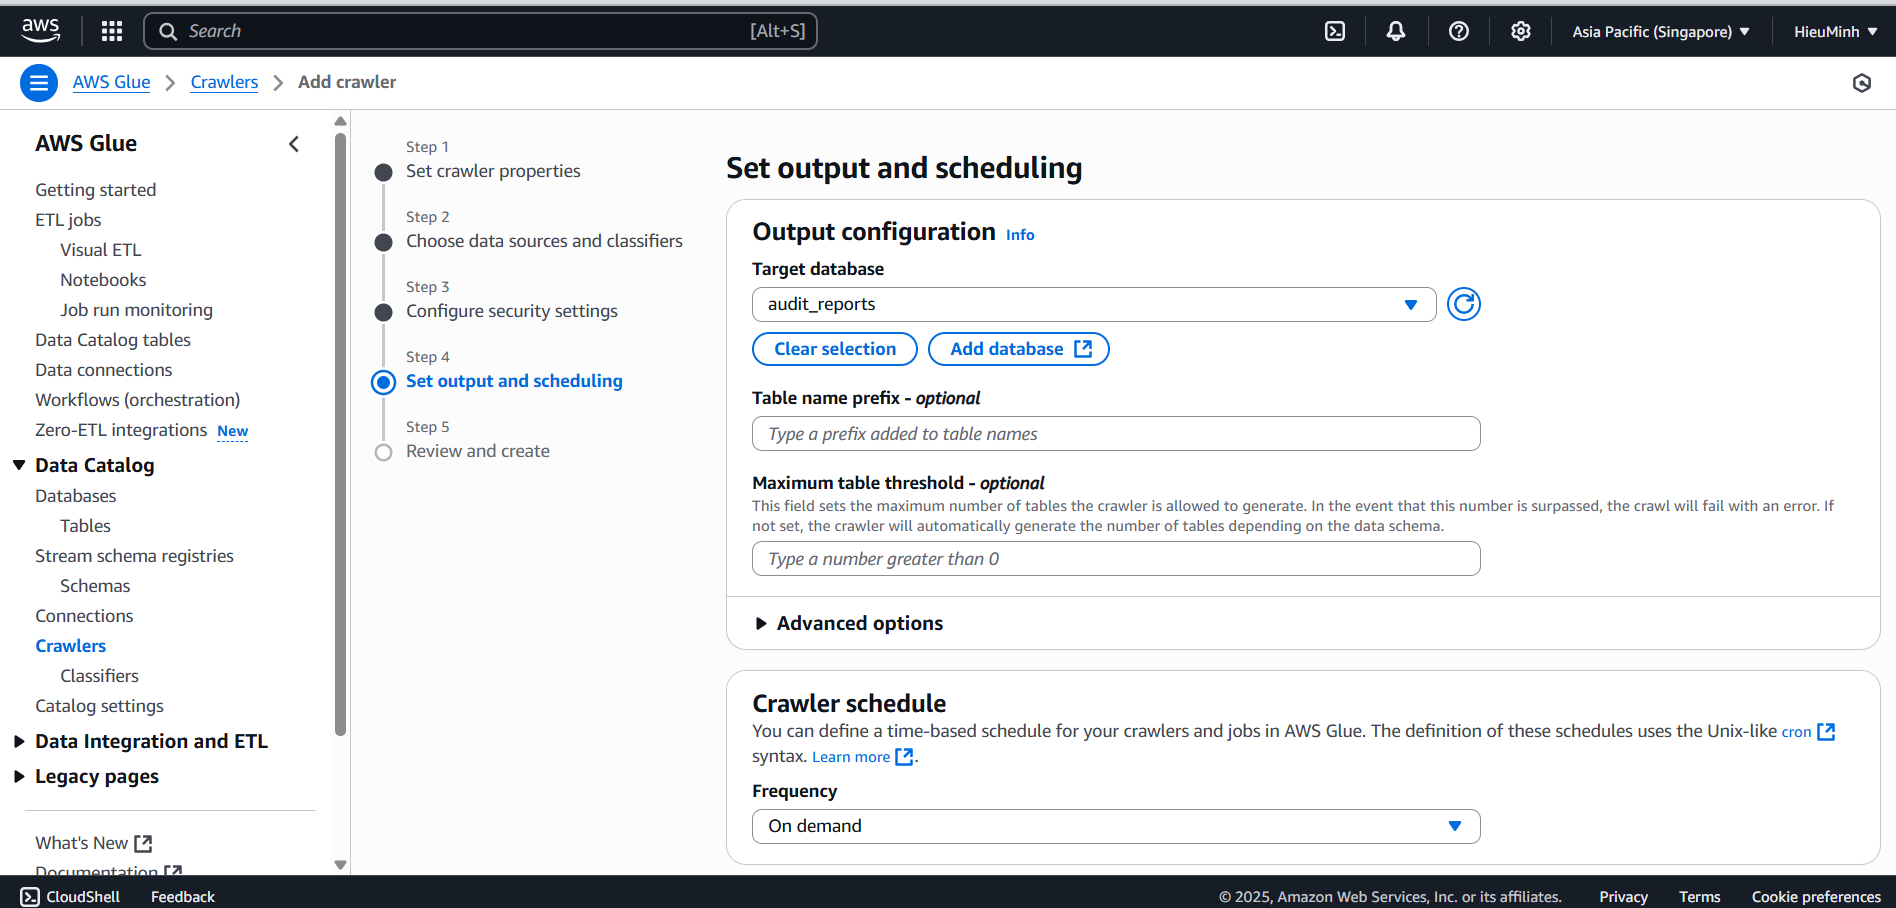Focus the top Search box
Image resolution: width=1896 pixels, height=908 pixels.
pos(481,31)
